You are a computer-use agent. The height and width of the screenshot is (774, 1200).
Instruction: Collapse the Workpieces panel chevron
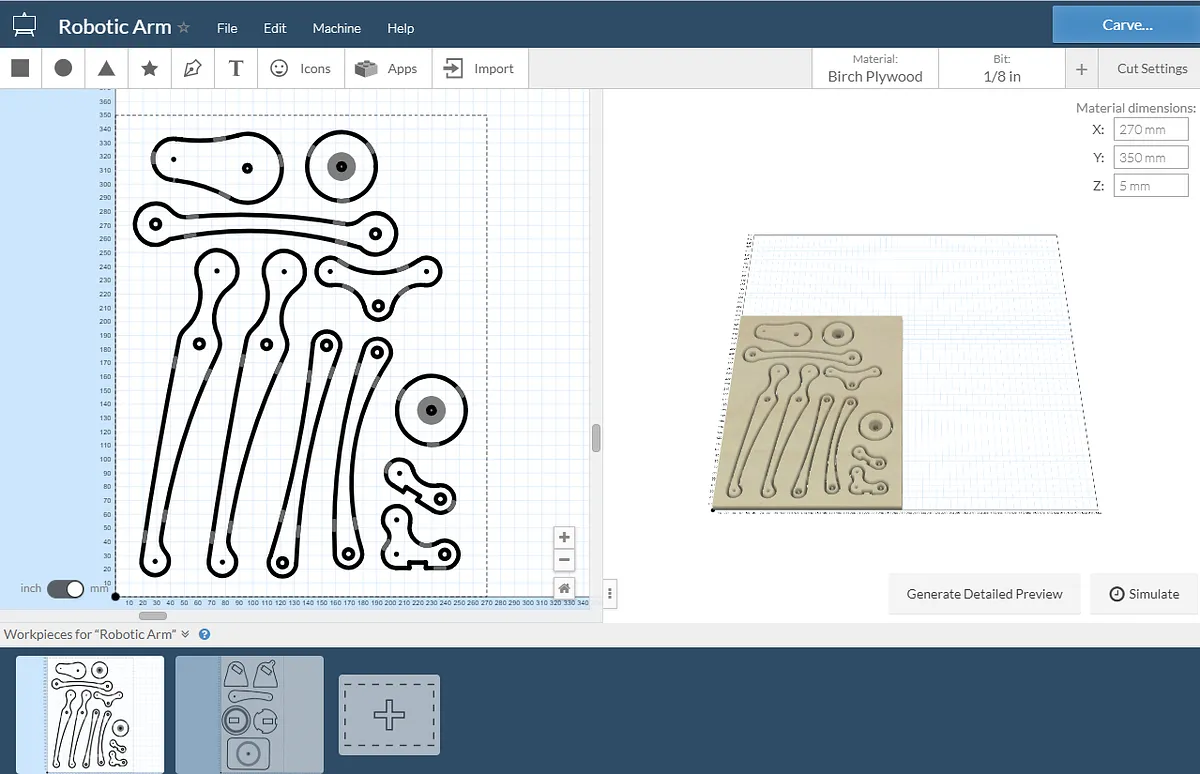pos(185,634)
